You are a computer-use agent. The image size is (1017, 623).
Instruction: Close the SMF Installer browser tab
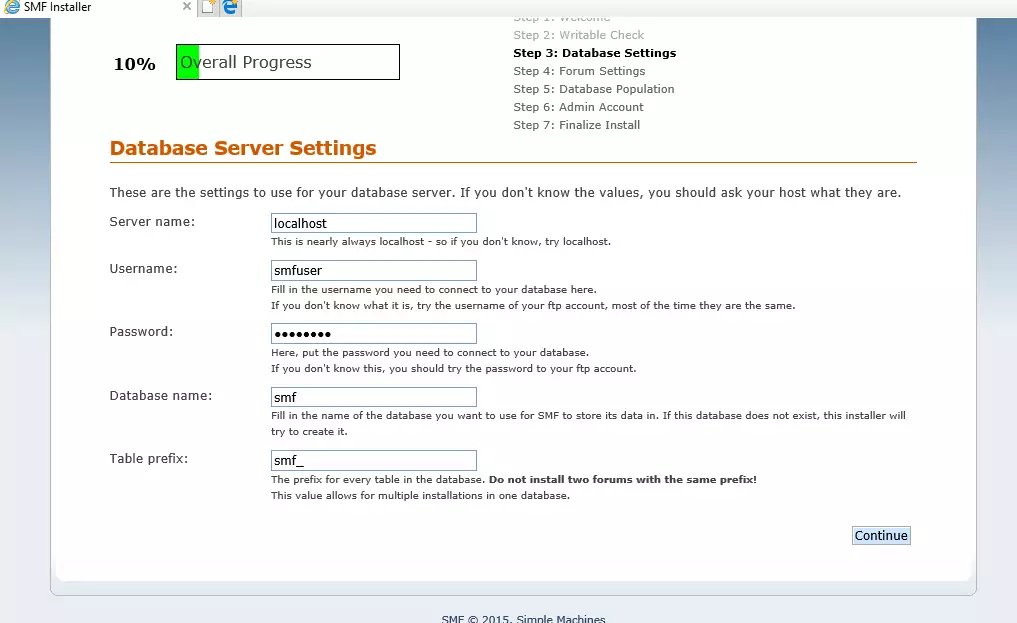click(x=187, y=6)
